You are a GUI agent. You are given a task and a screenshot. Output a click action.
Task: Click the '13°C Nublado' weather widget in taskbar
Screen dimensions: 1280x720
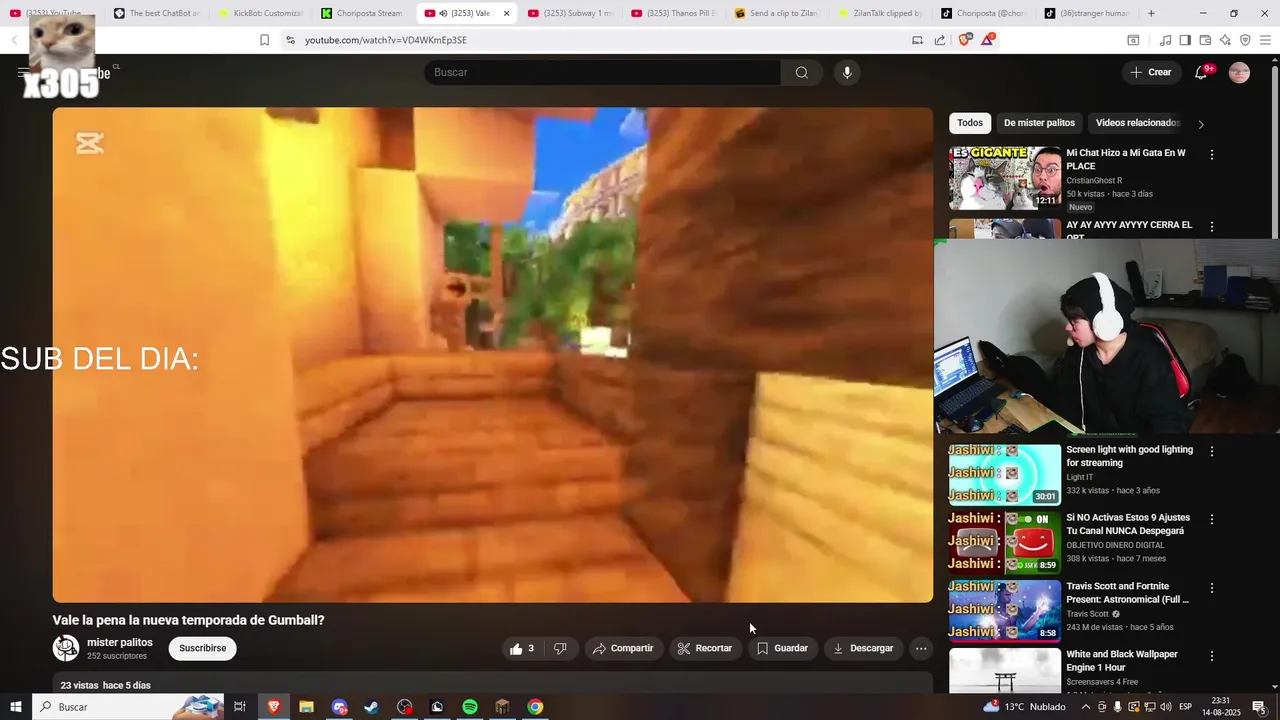tap(1025, 707)
